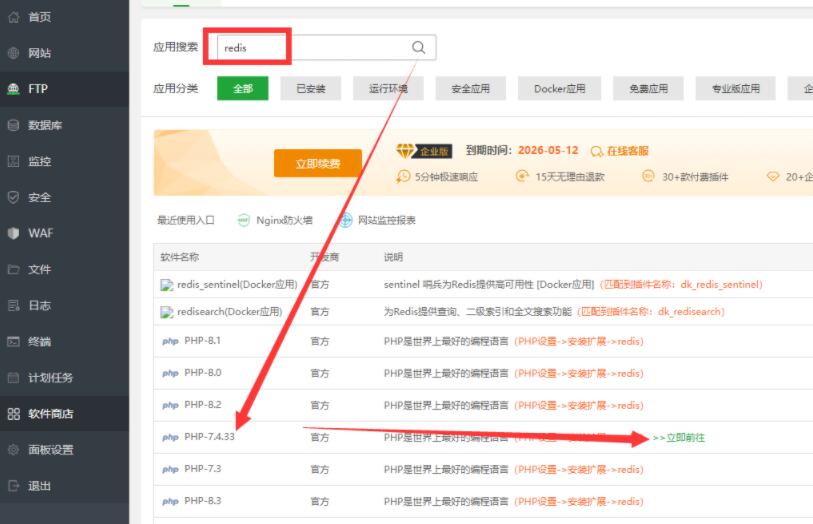Click the Nginx防火墙 icon
813x524 pixels.
pos(243,220)
